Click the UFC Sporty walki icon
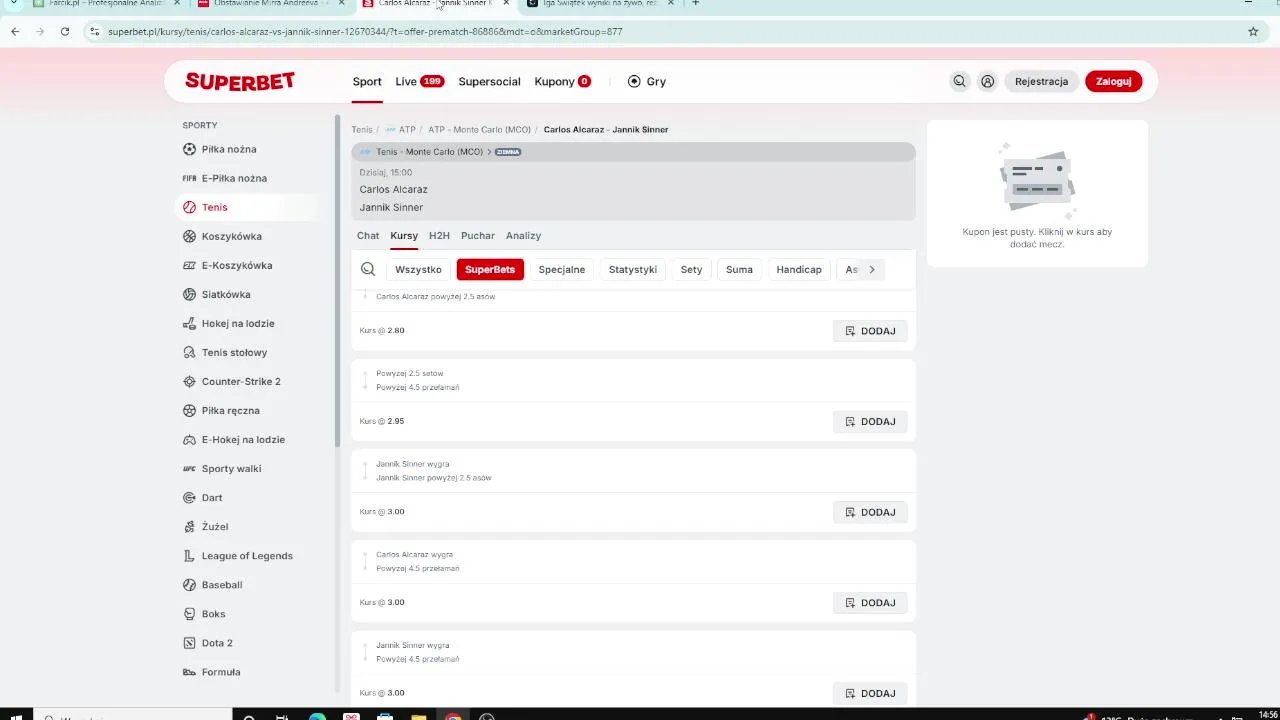Screen dimensions: 1280x720 pyautogui.click(x=189, y=468)
